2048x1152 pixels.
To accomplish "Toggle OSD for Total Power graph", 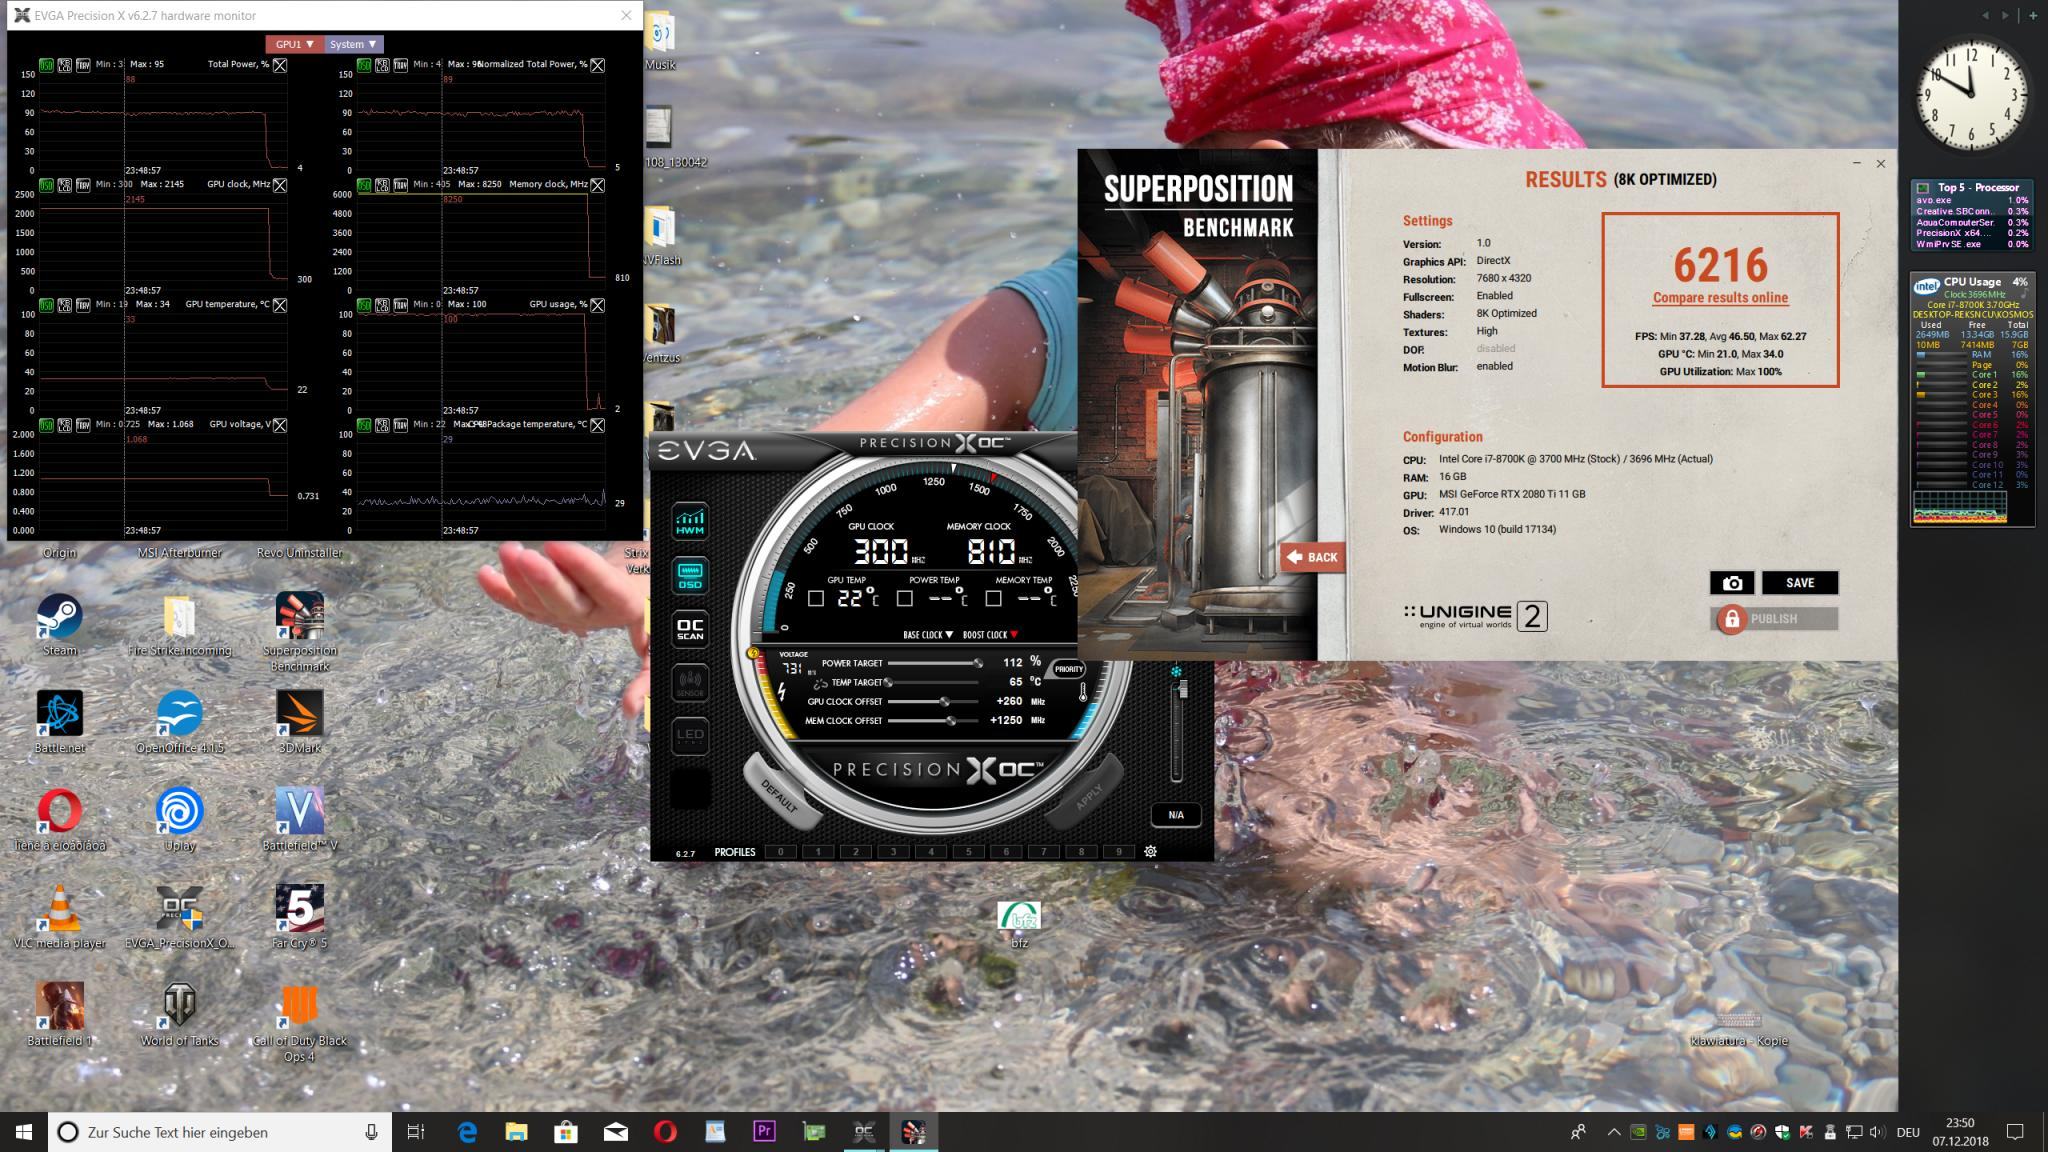I will point(46,65).
